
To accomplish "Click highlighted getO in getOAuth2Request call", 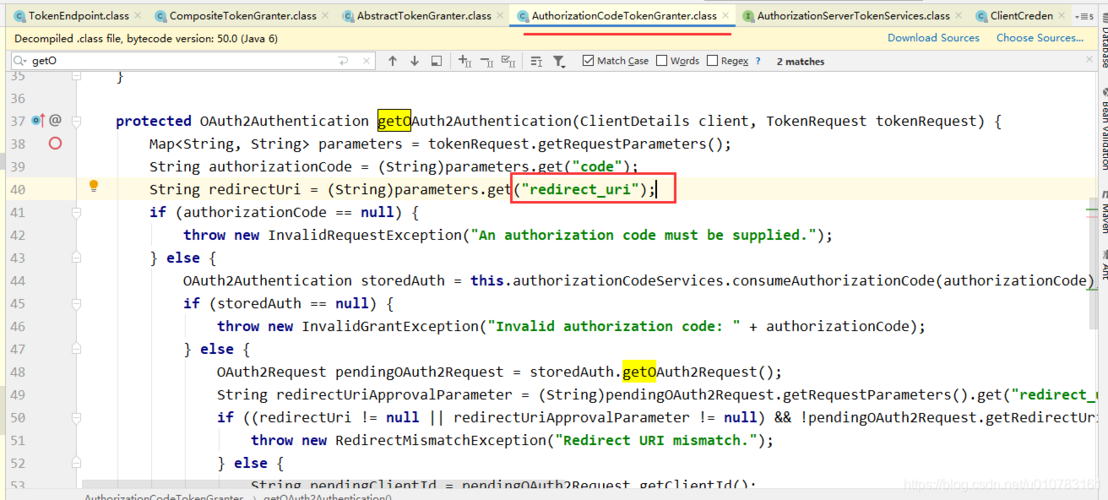I will click(639, 371).
